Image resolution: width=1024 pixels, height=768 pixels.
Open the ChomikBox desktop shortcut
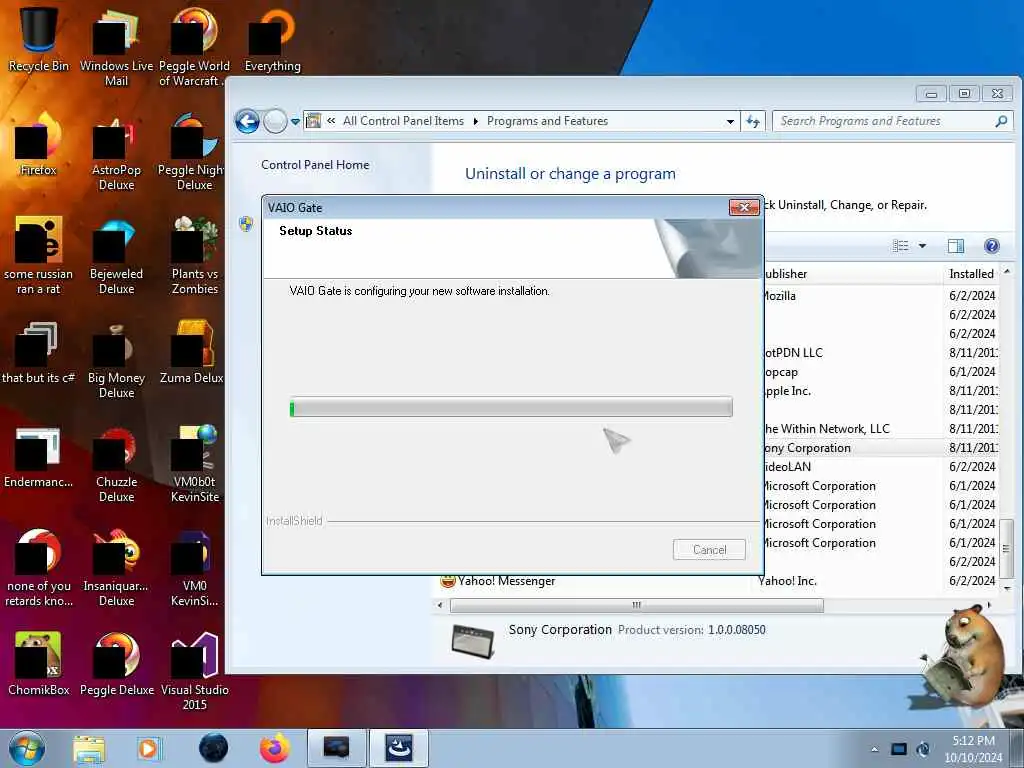click(x=39, y=664)
